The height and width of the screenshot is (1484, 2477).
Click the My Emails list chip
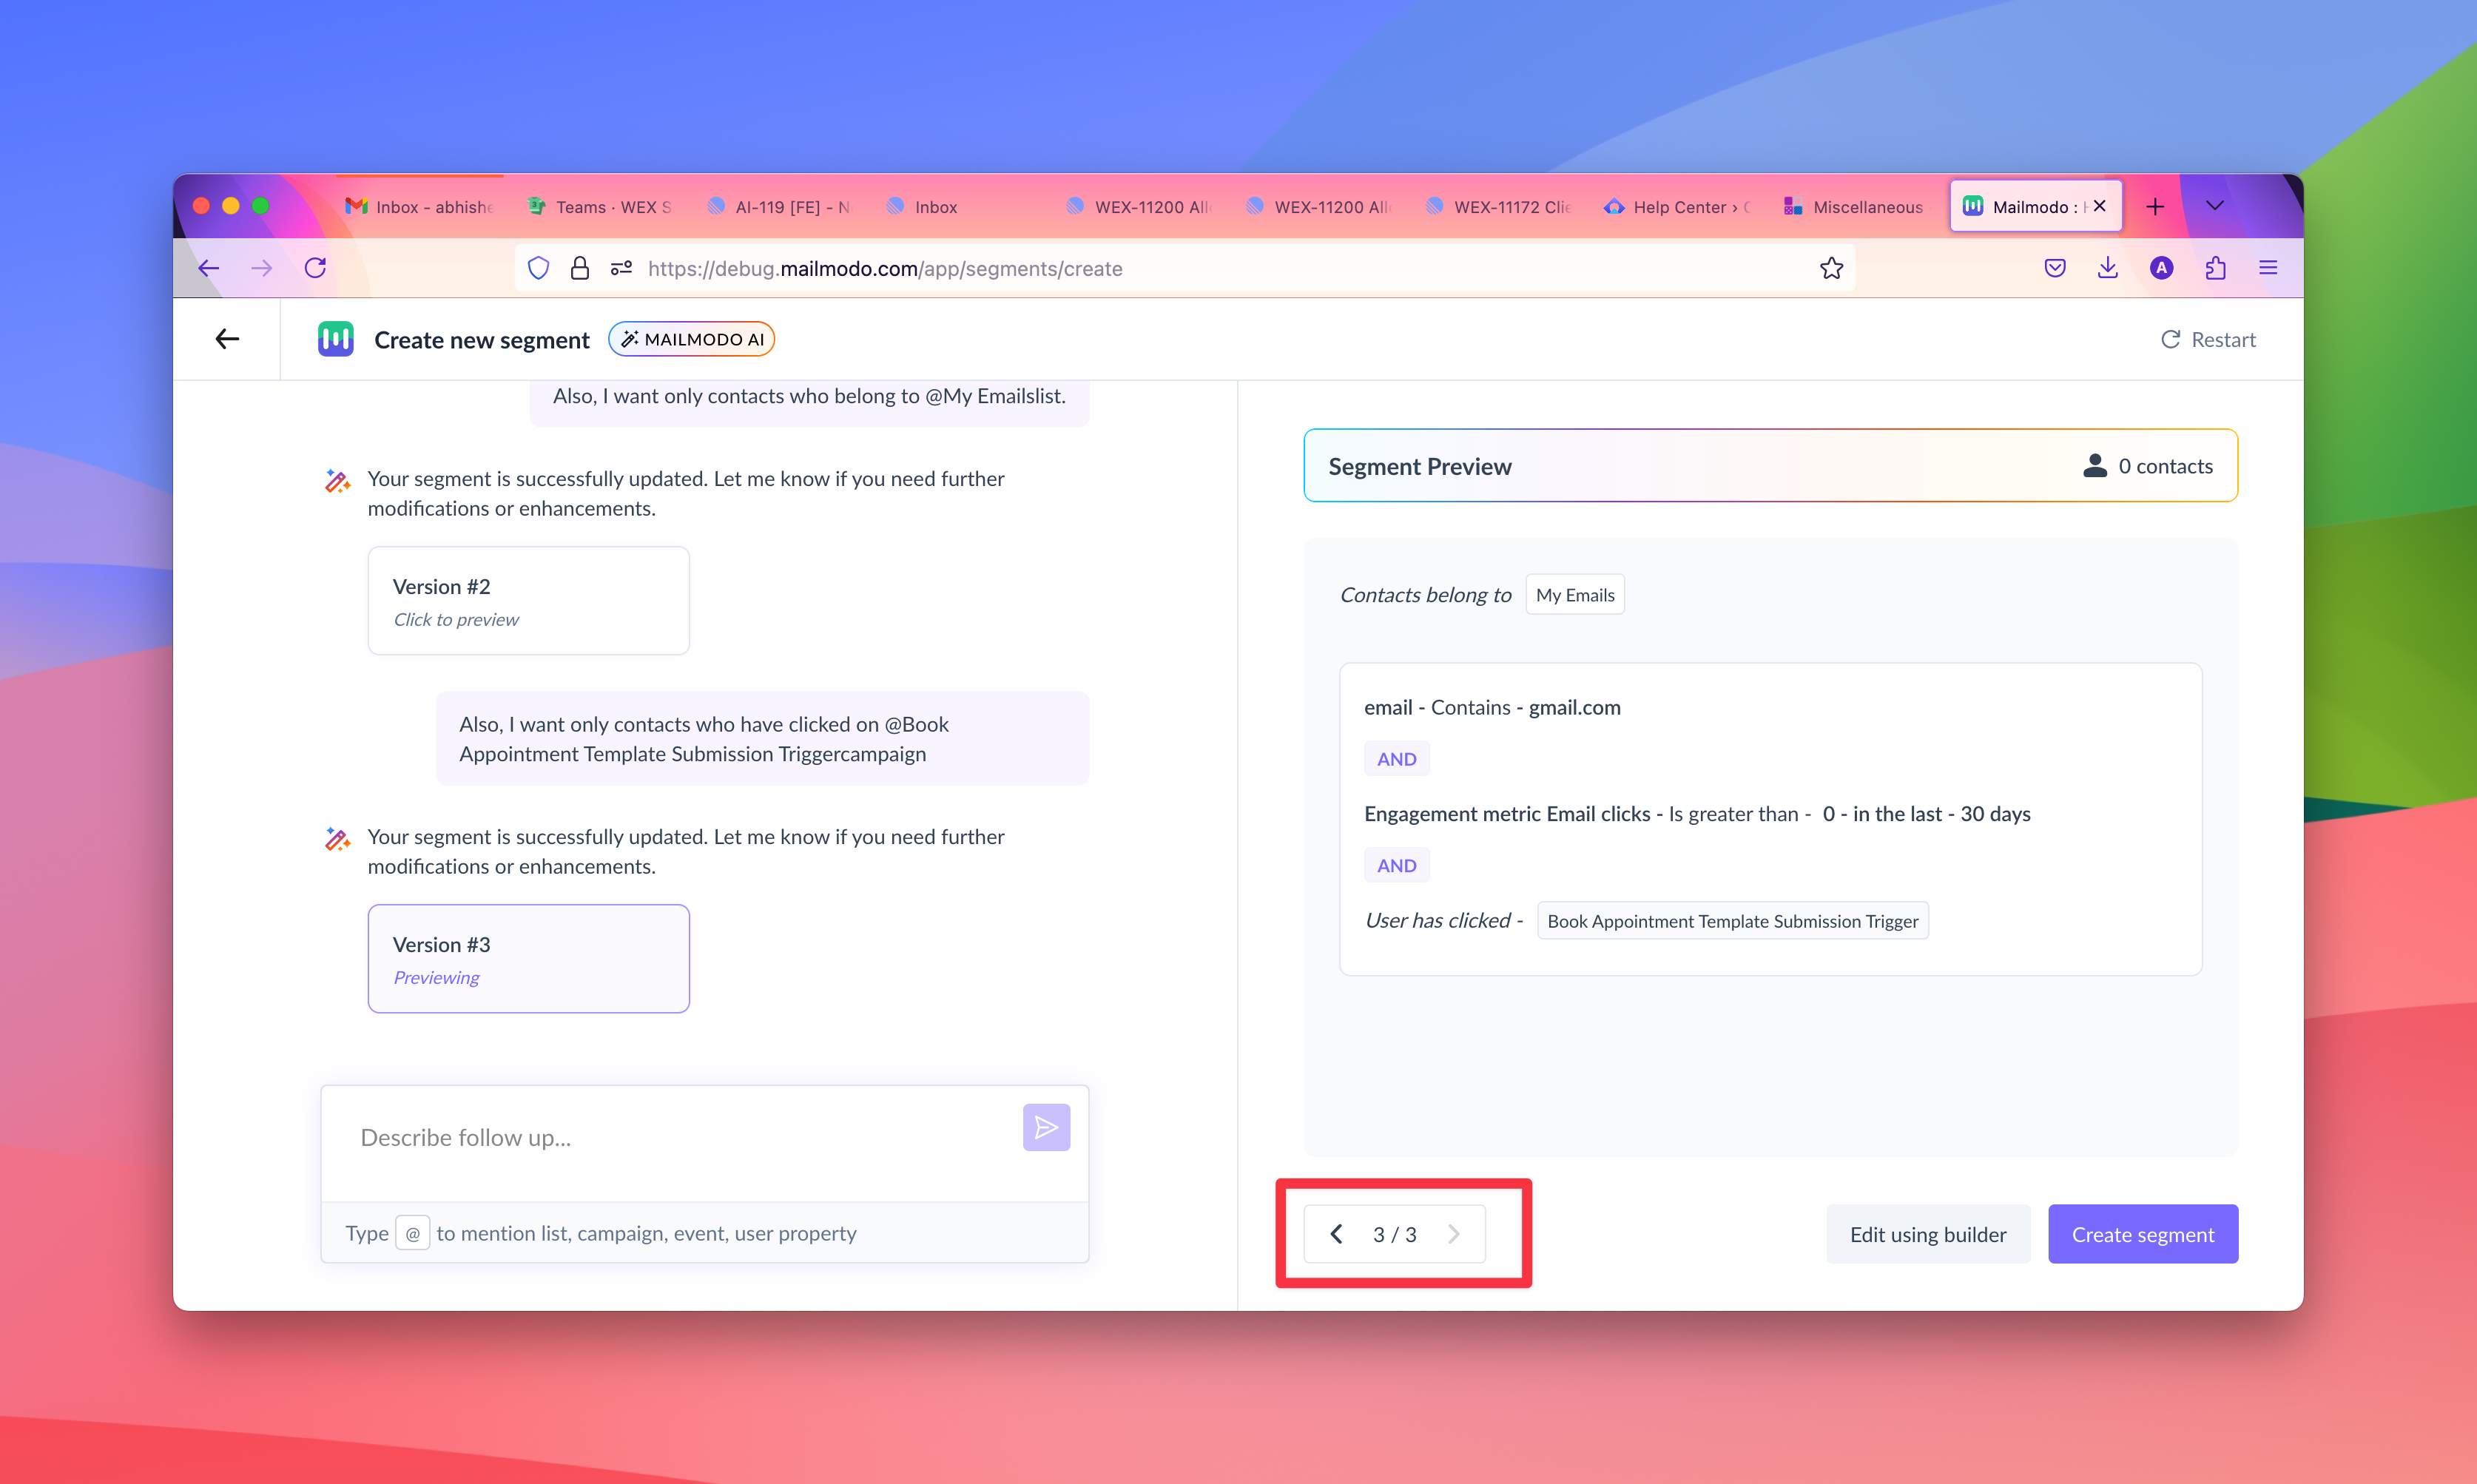1575,595
